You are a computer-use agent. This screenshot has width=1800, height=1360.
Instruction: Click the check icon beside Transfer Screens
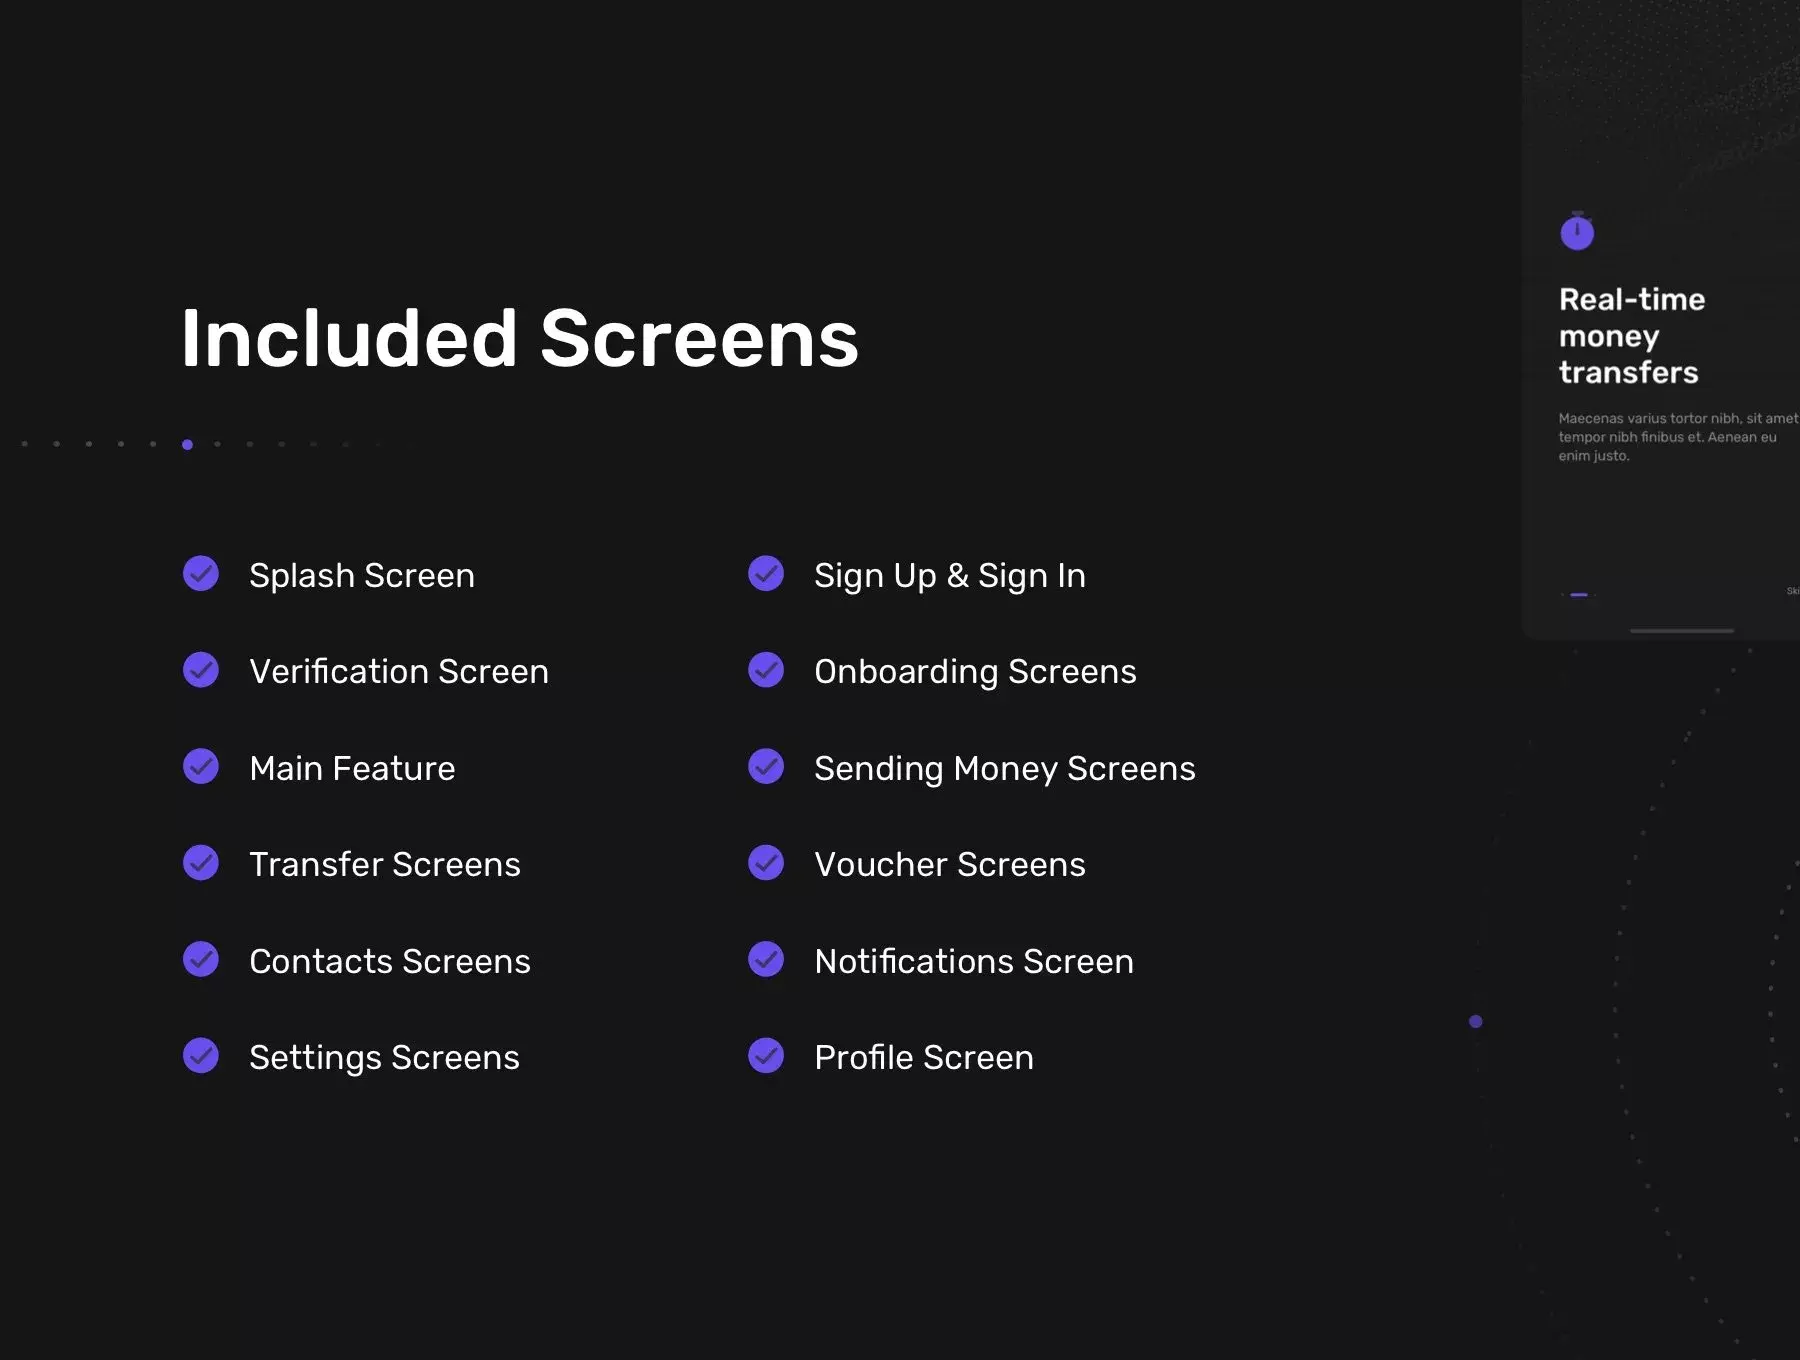201,863
